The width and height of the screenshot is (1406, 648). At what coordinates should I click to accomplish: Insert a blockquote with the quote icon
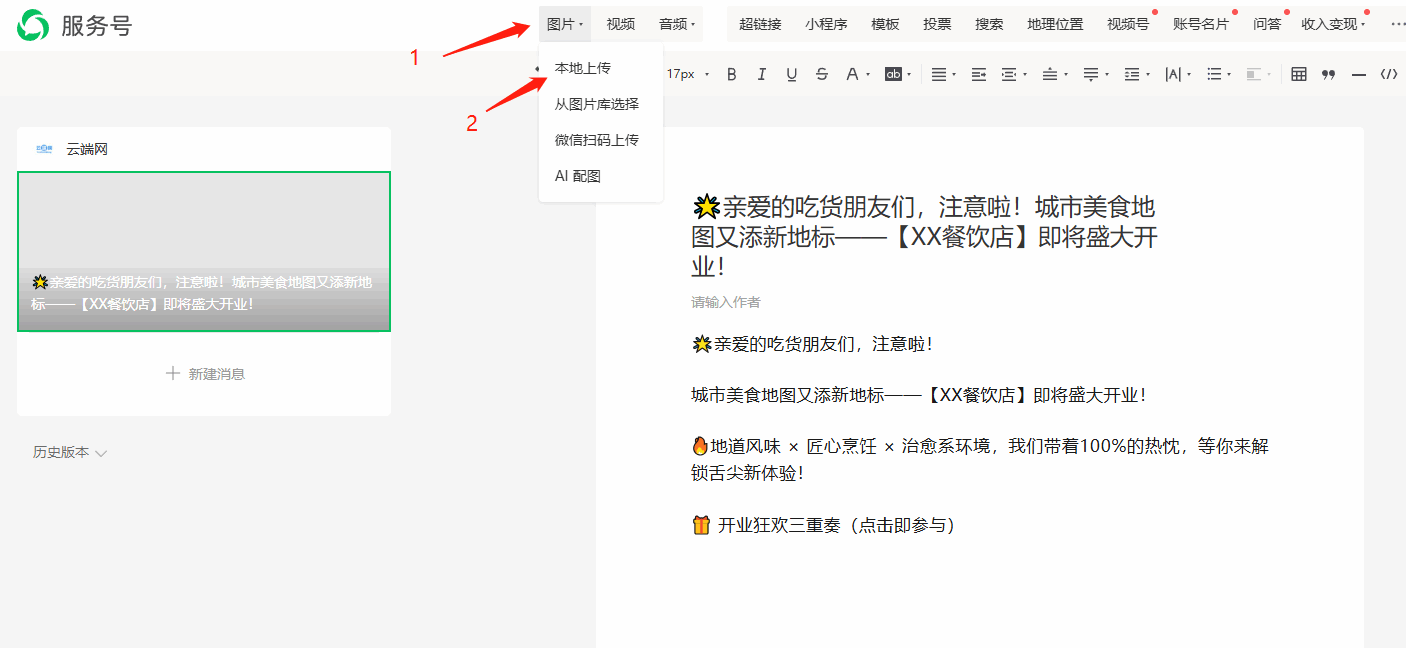1329,74
